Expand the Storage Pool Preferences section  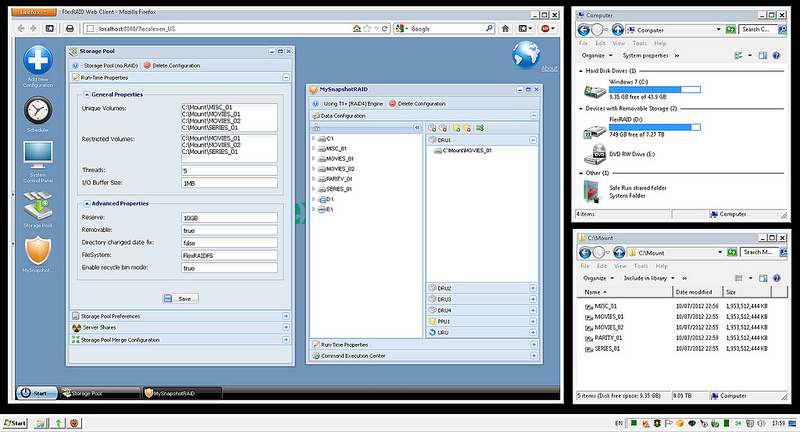286,316
